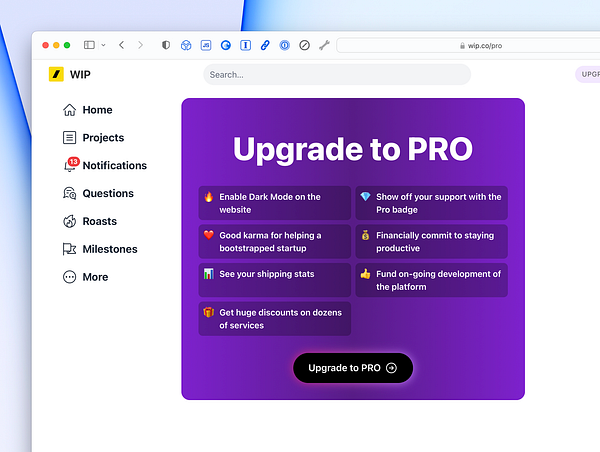This screenshot has width=600, height=452.
Task: Click the WIP brand name text
Action: (x=80, y=74)
